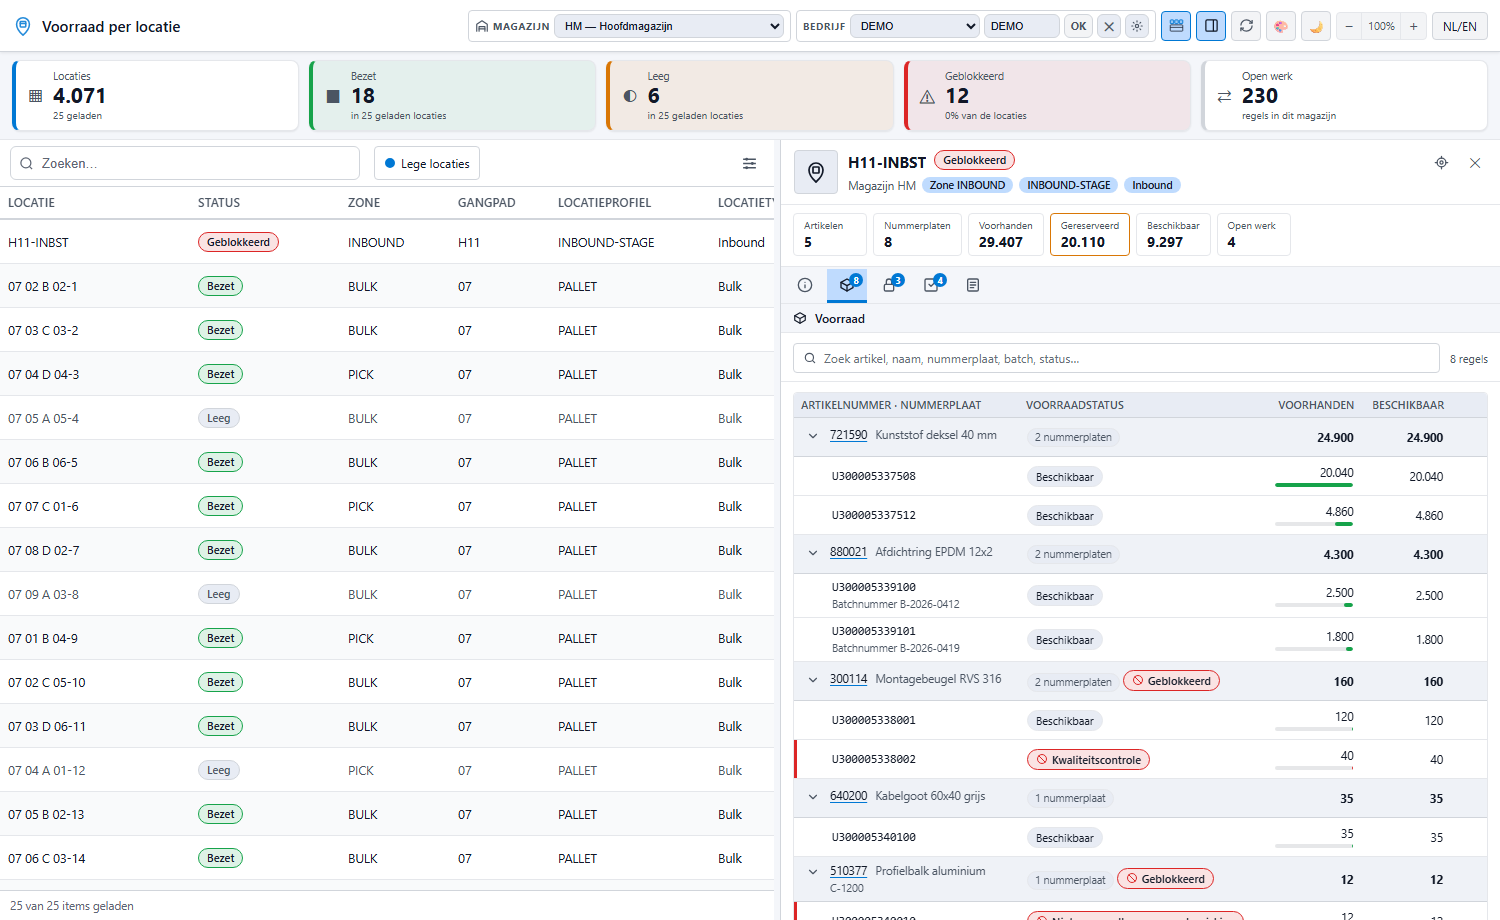The height and width of the screenshot is (920, 1500).
Task: Decrease zoom with the minus button
Action: (x=1349, y=26)
